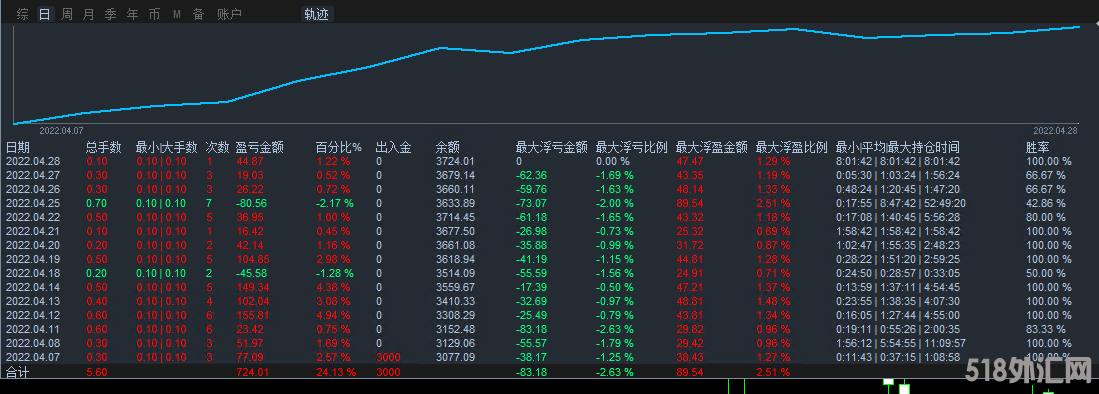This screenshot has width=1099, height=394.
Task: Sort by the 胜率 column header
Action: pyautogui.click(x=1038, y=147)
